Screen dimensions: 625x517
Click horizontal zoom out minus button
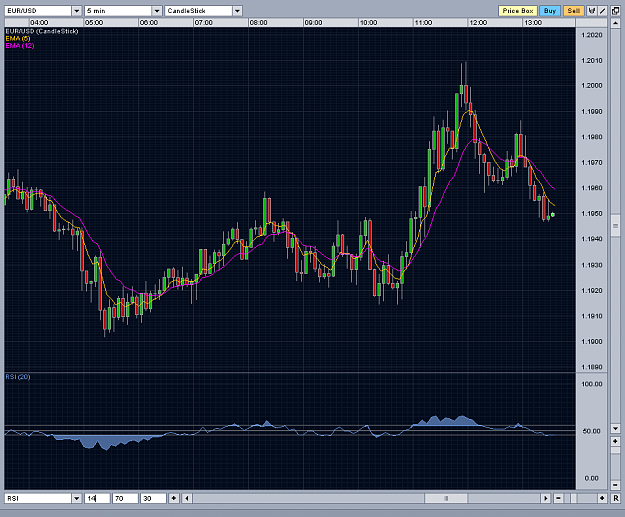(x=558, y=498)
